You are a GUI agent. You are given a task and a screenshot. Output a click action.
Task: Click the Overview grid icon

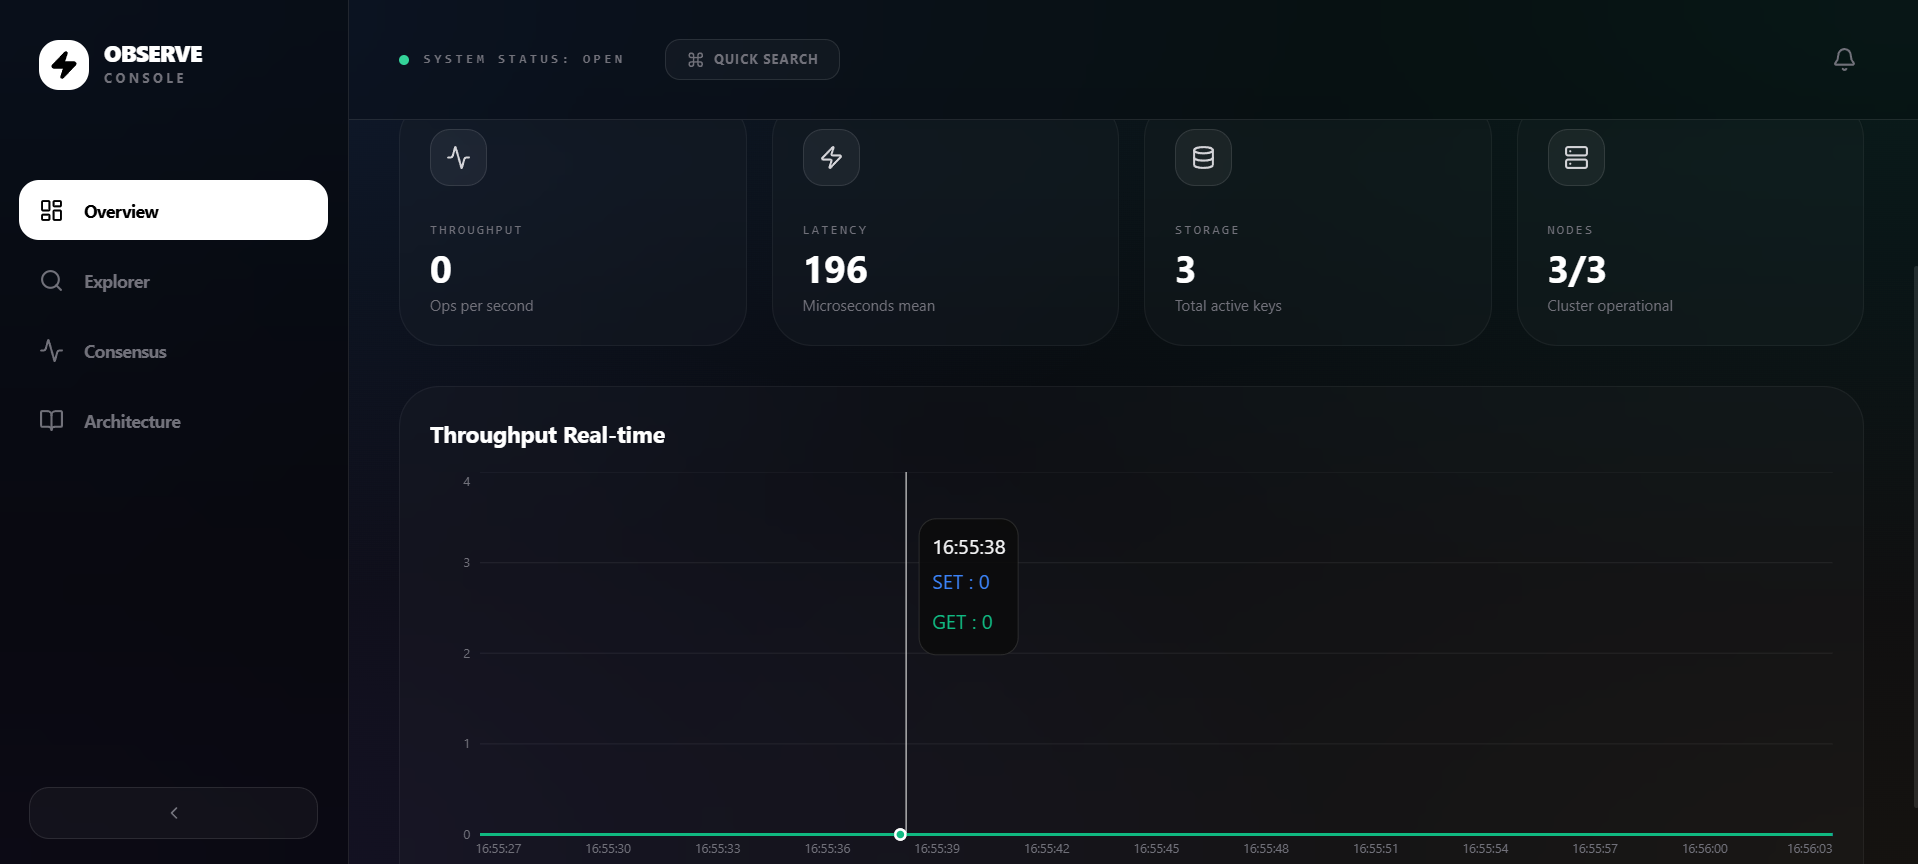[51, 210]
